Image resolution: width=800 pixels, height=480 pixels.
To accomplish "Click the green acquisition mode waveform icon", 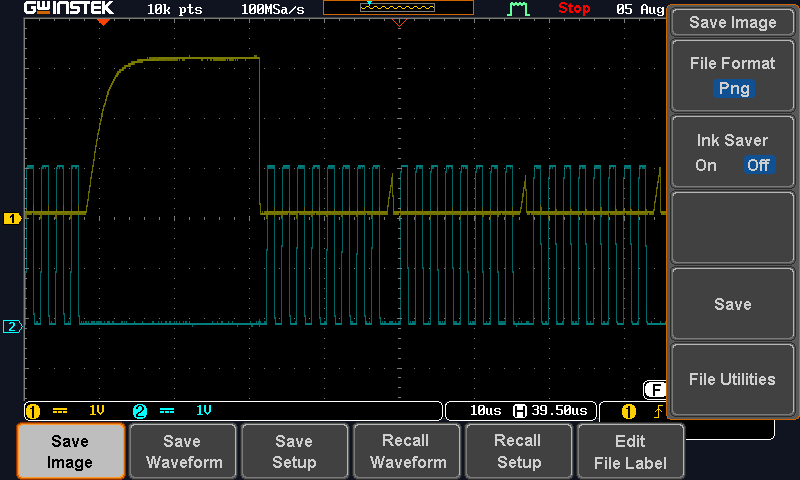I will 518,9.
